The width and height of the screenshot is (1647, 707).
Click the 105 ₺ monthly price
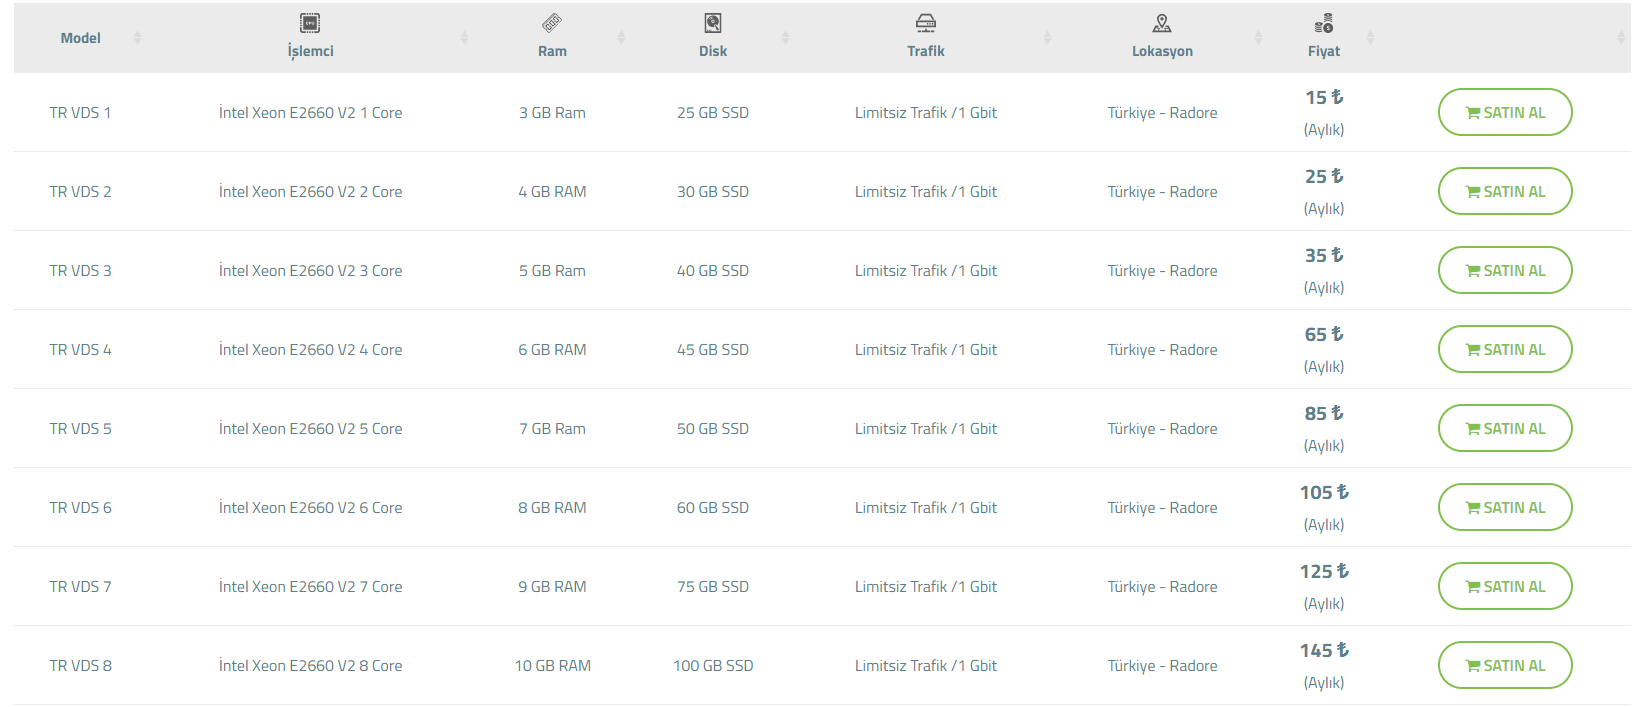1324,493
